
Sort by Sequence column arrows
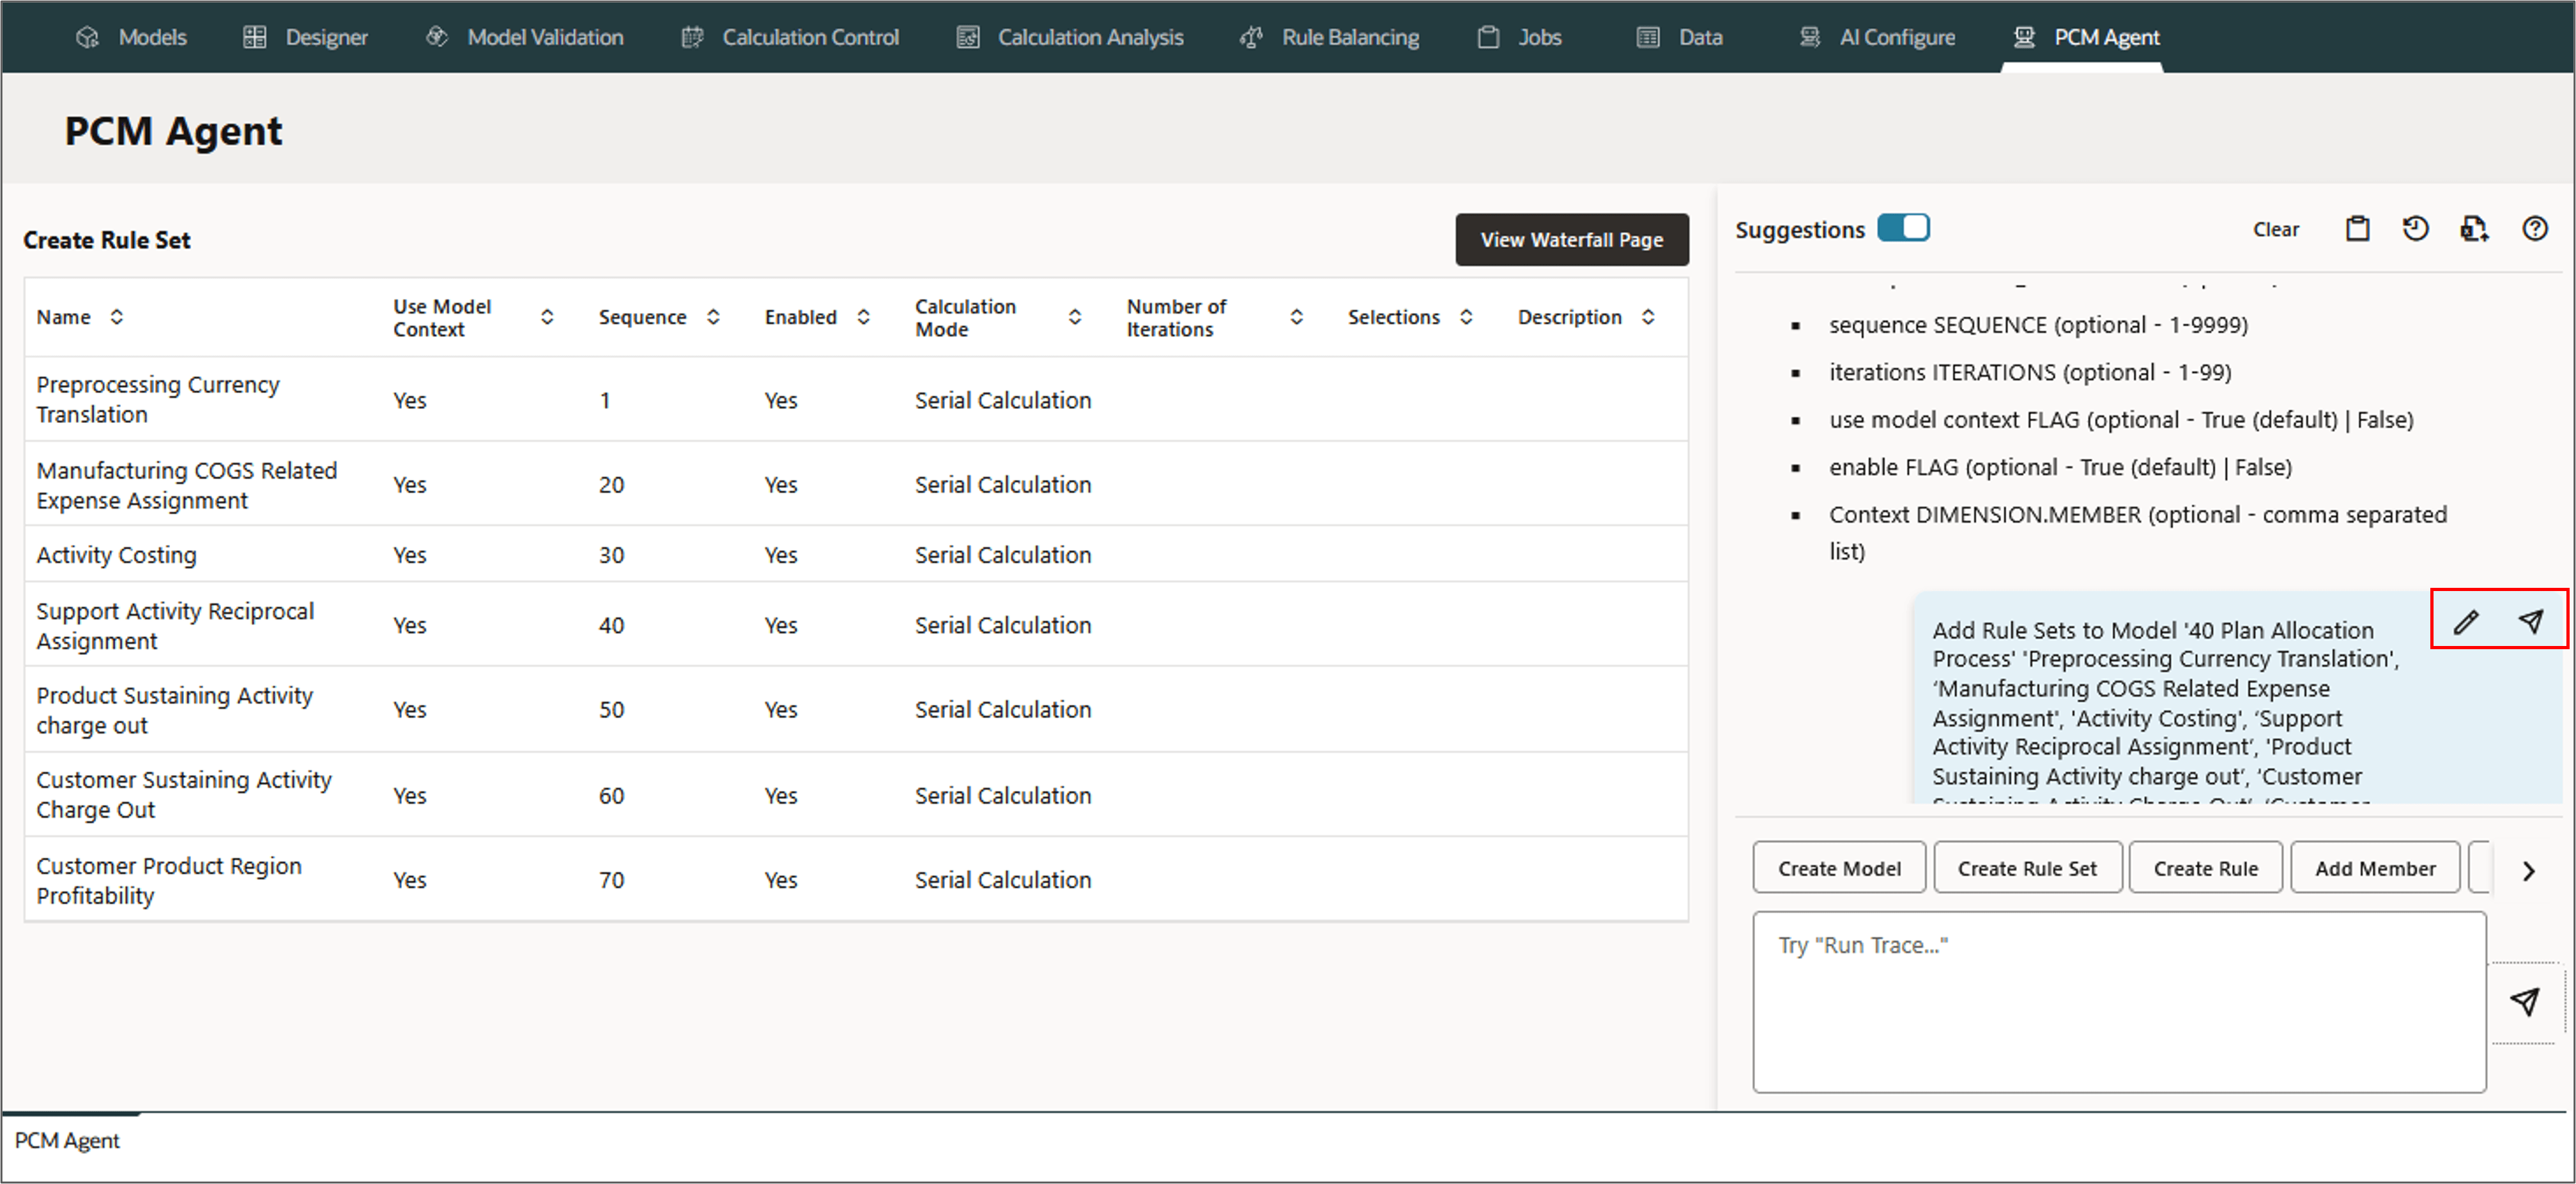coord(713,317)
